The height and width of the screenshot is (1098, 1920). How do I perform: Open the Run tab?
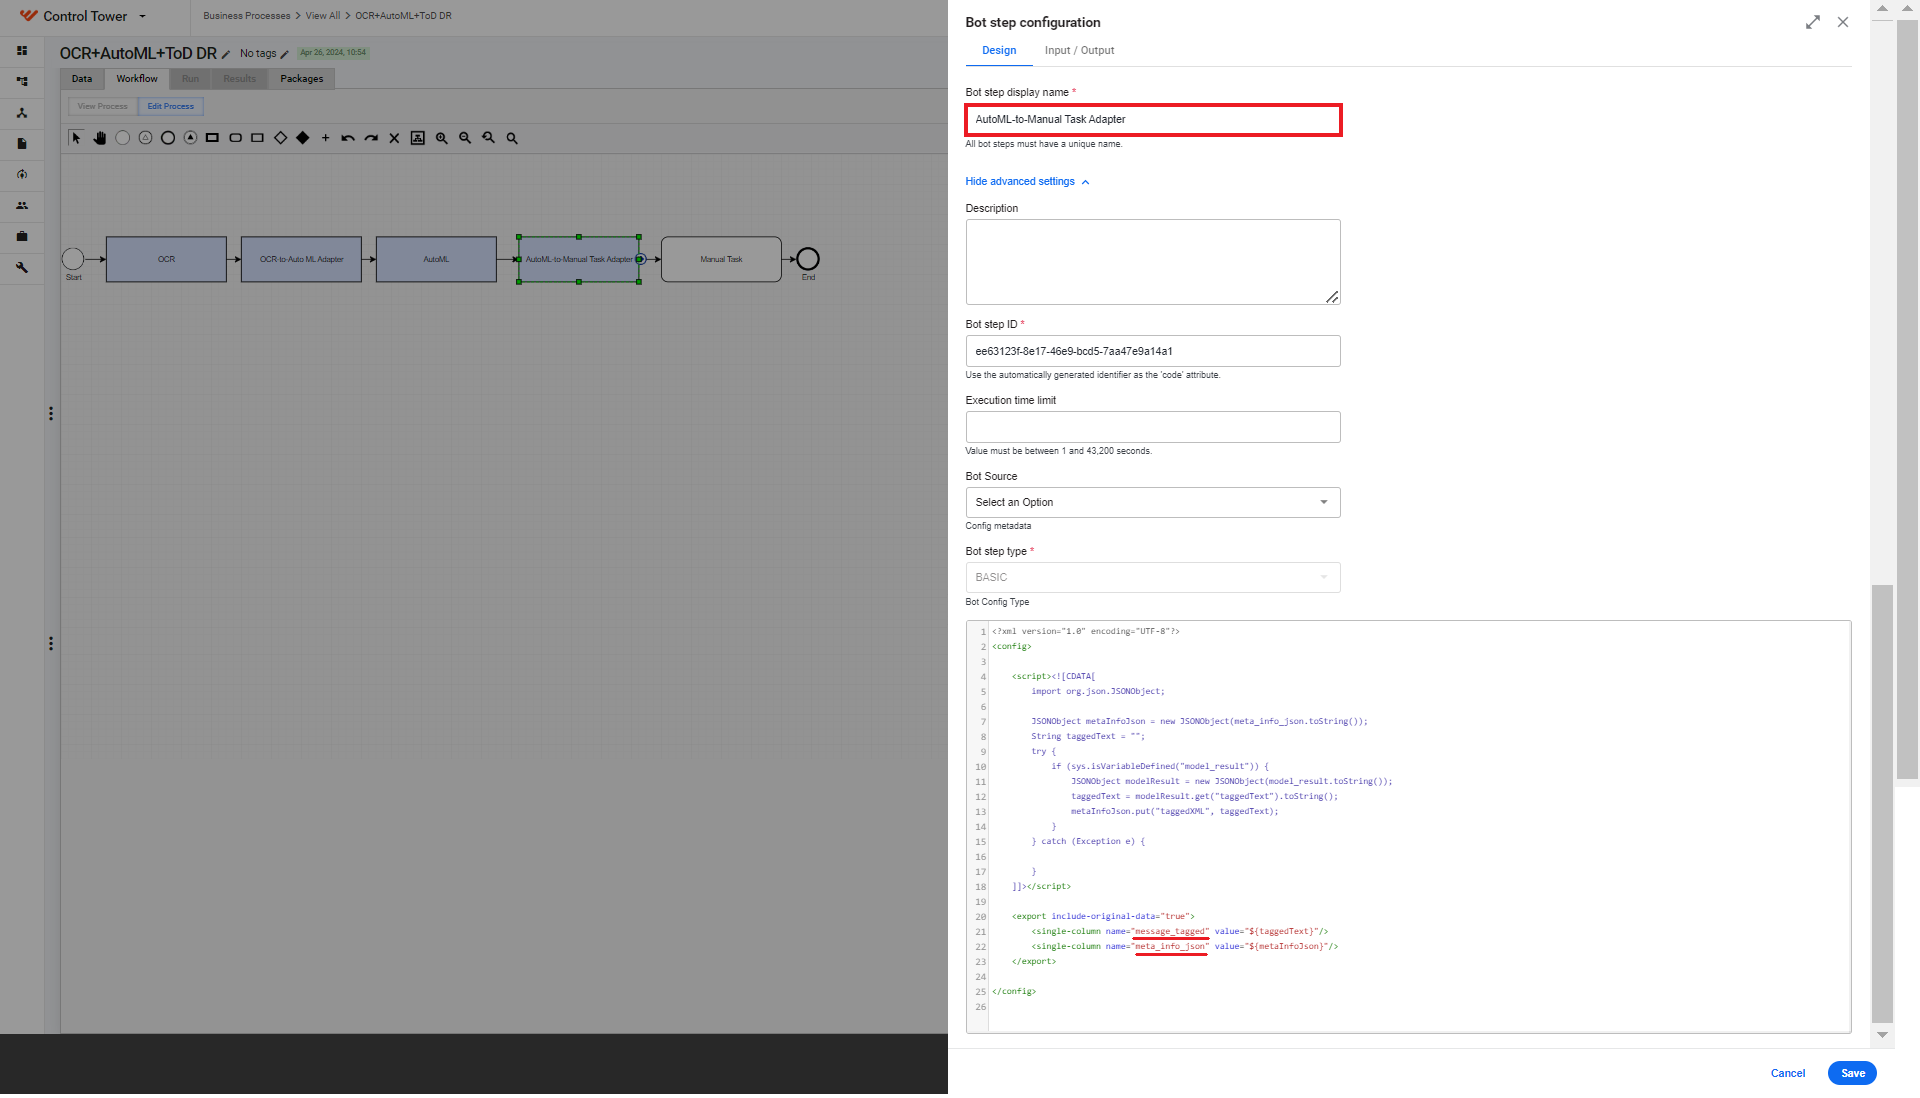click(190, 79)
